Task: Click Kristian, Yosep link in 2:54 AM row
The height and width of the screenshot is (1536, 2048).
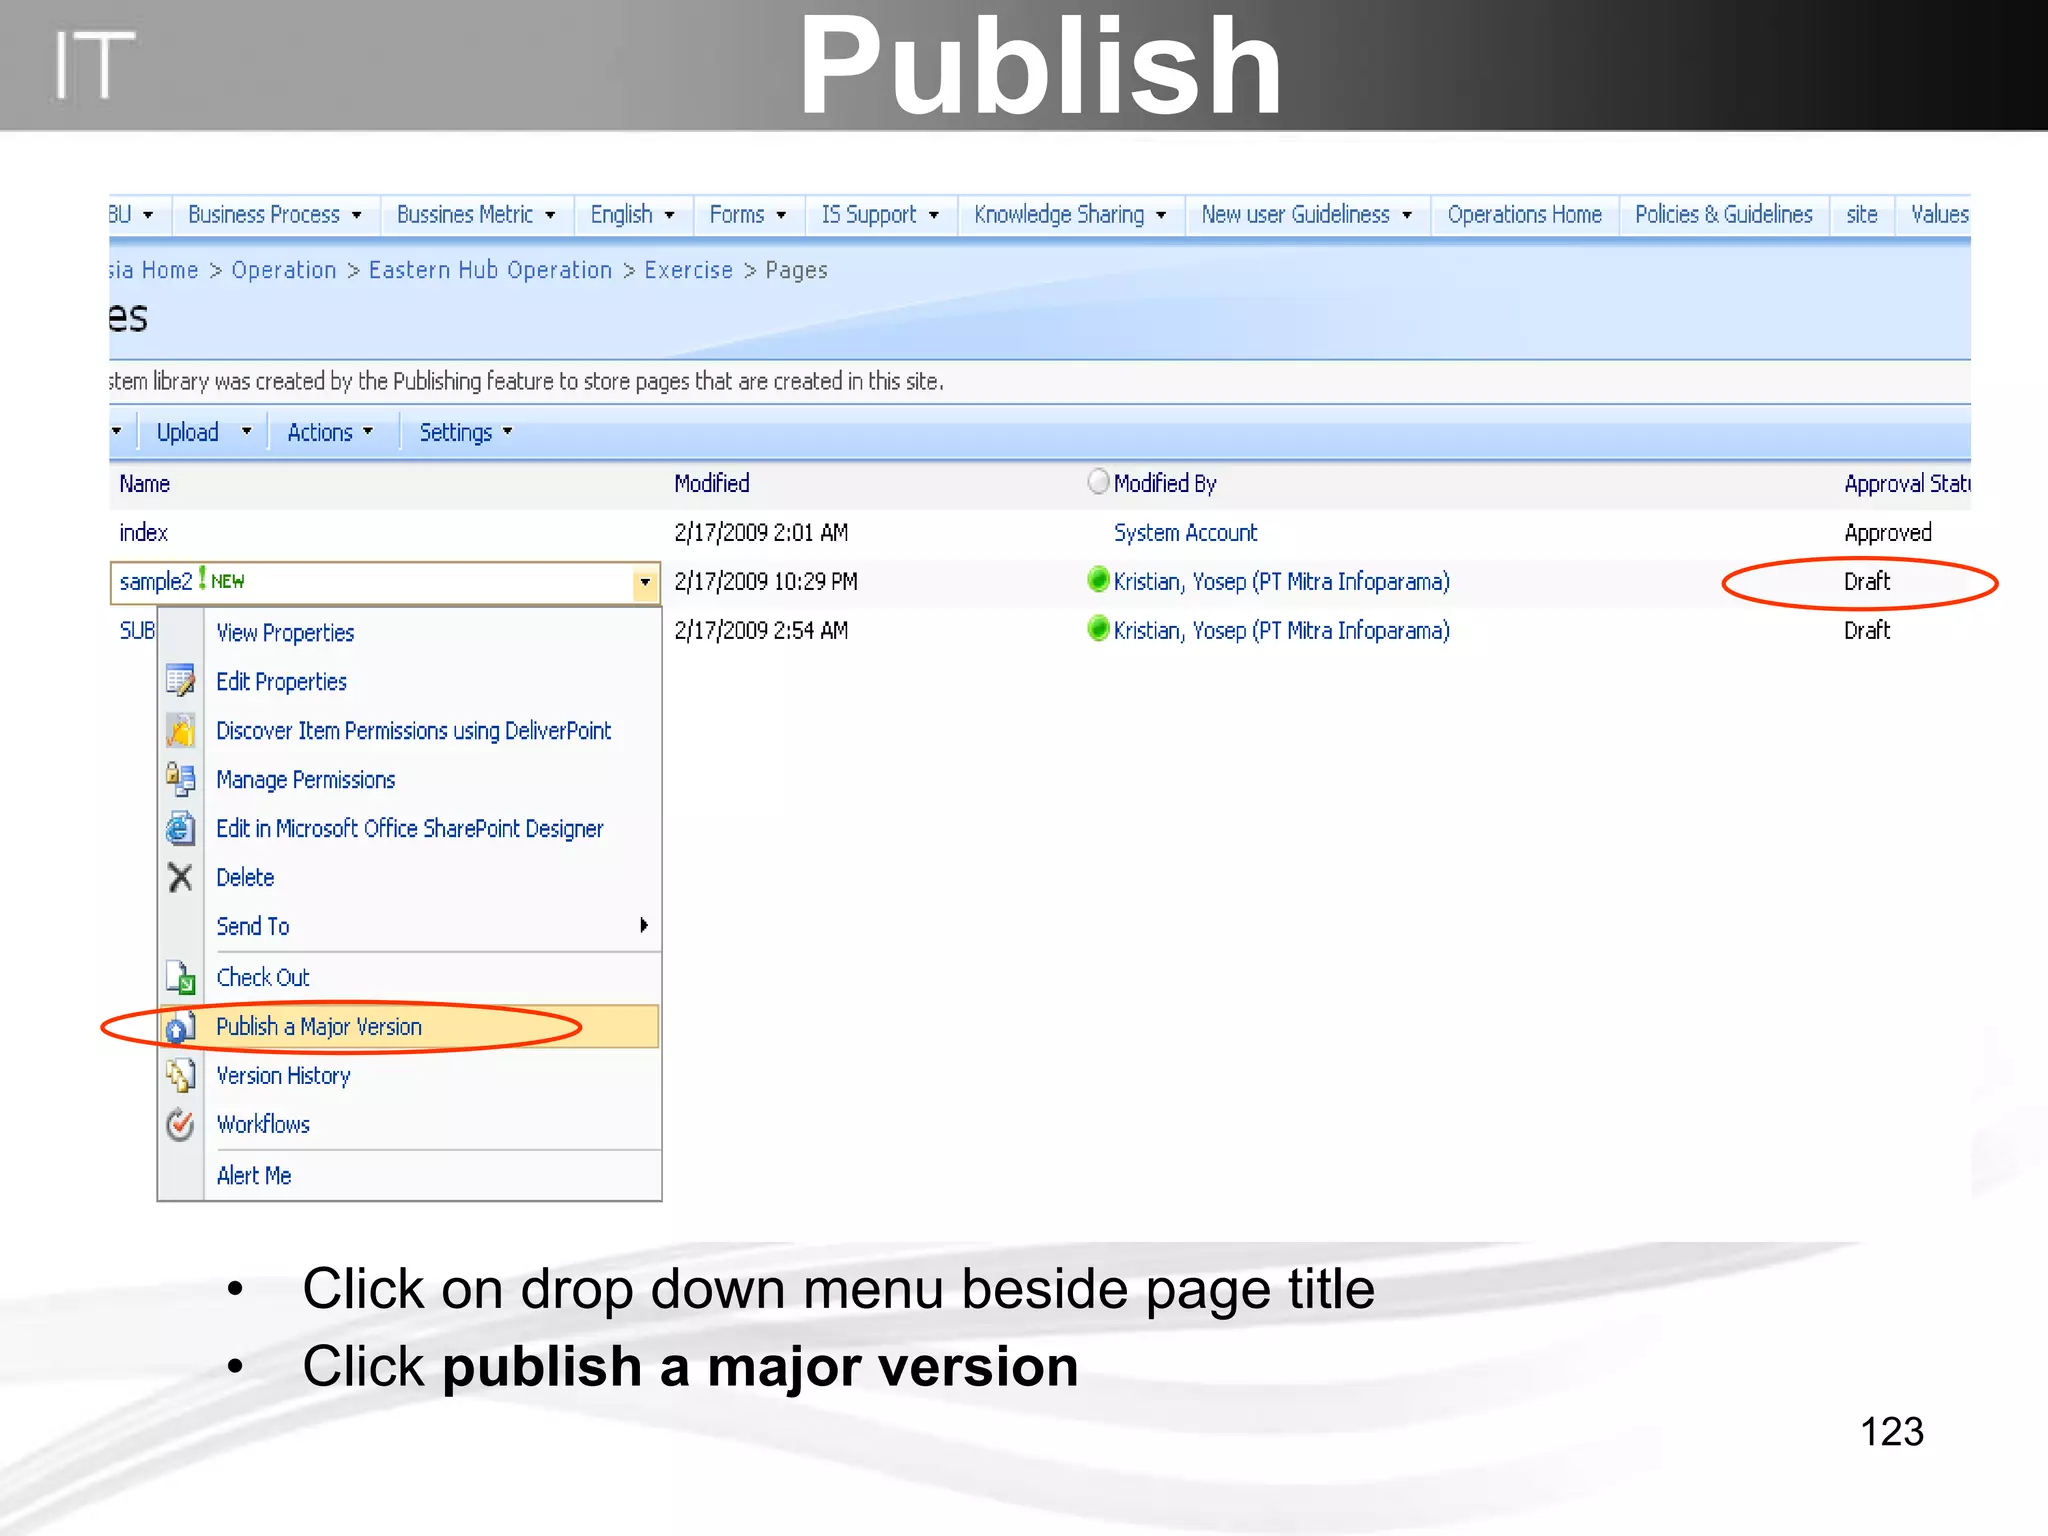Action: [x=1281, y=631]
